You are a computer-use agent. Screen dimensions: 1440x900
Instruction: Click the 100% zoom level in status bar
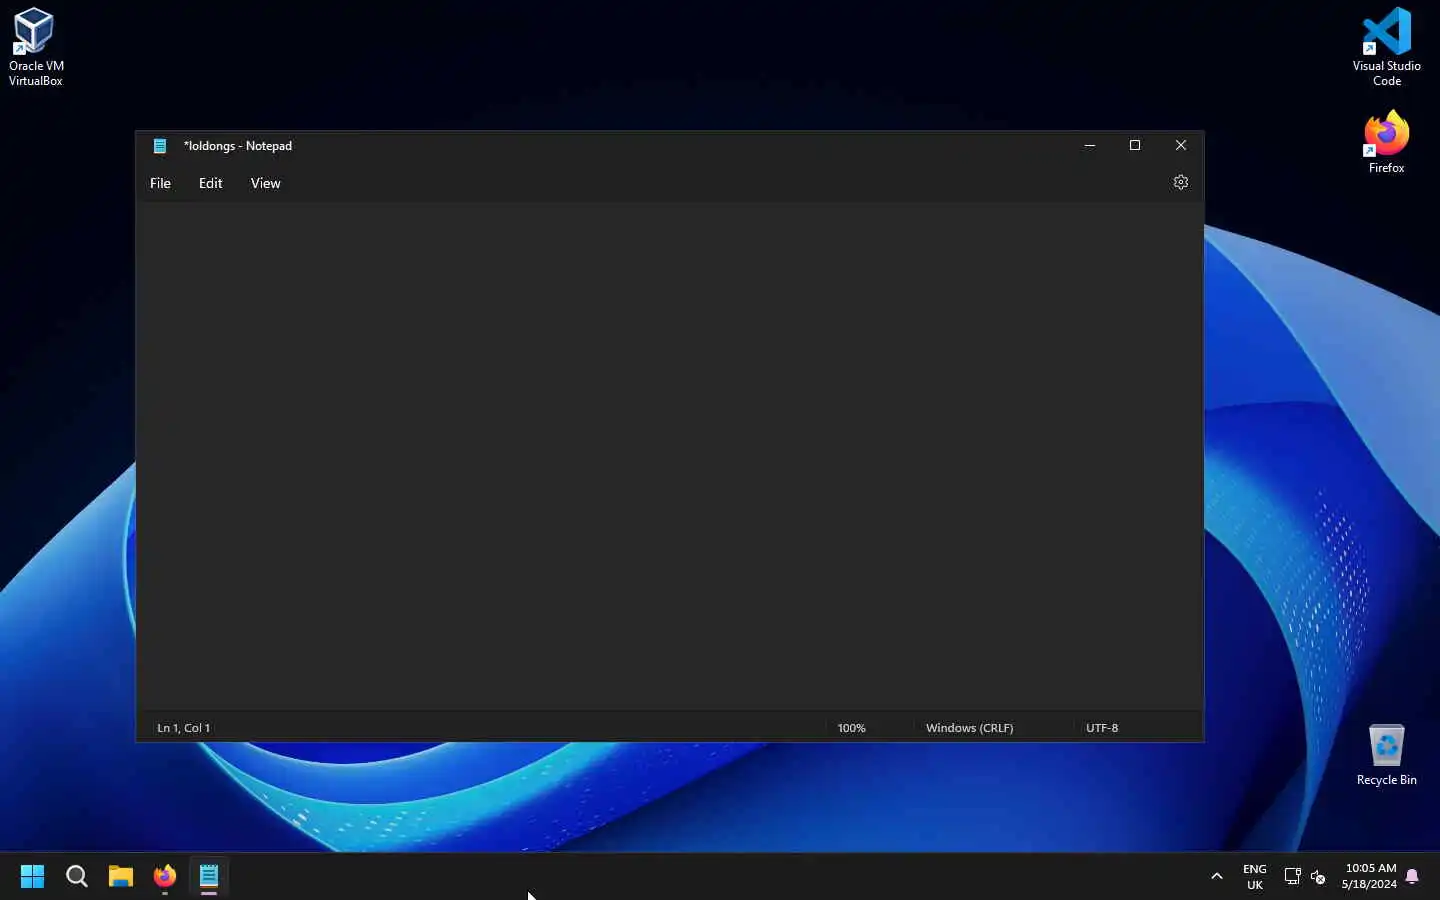pos(851,728)
